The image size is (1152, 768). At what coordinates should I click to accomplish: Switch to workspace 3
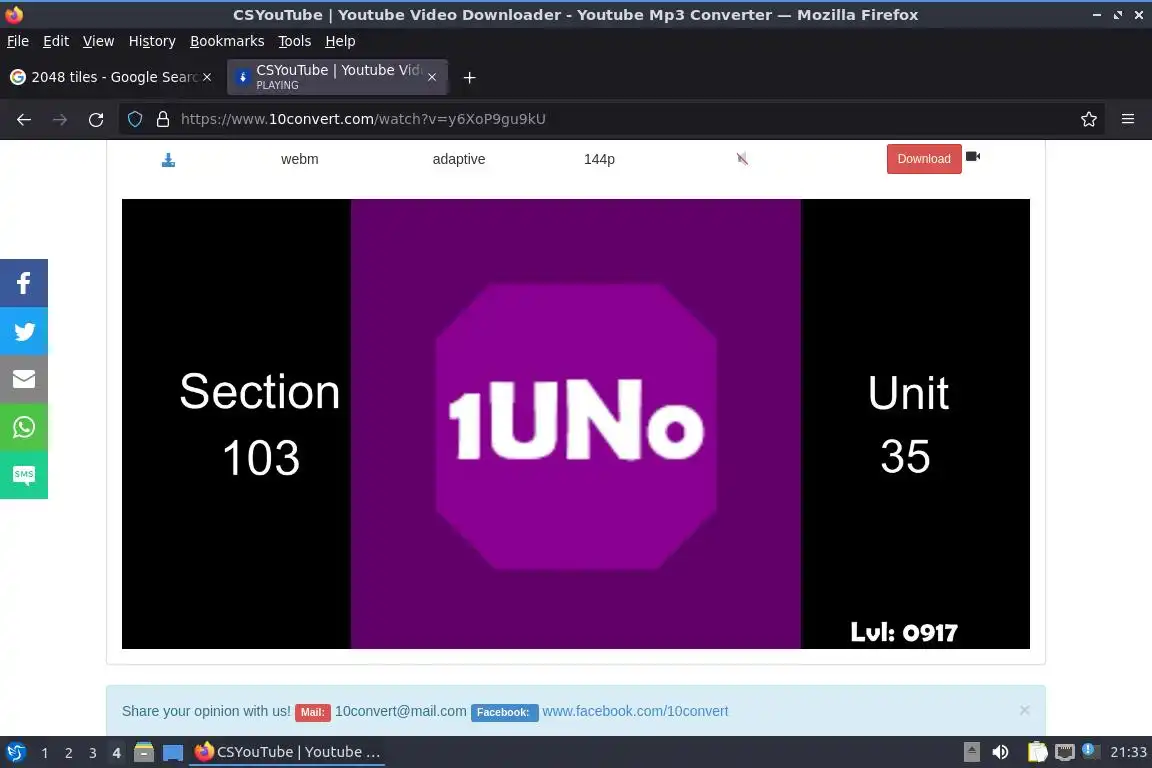(x=93, y=753)
